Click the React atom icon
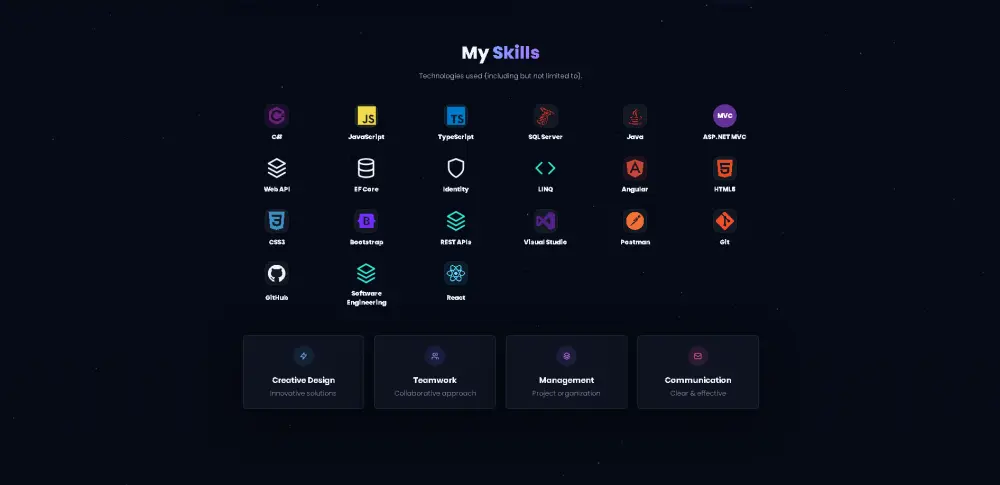The image size is (1000, 485). pyautogui.click(x=456, y=274)
